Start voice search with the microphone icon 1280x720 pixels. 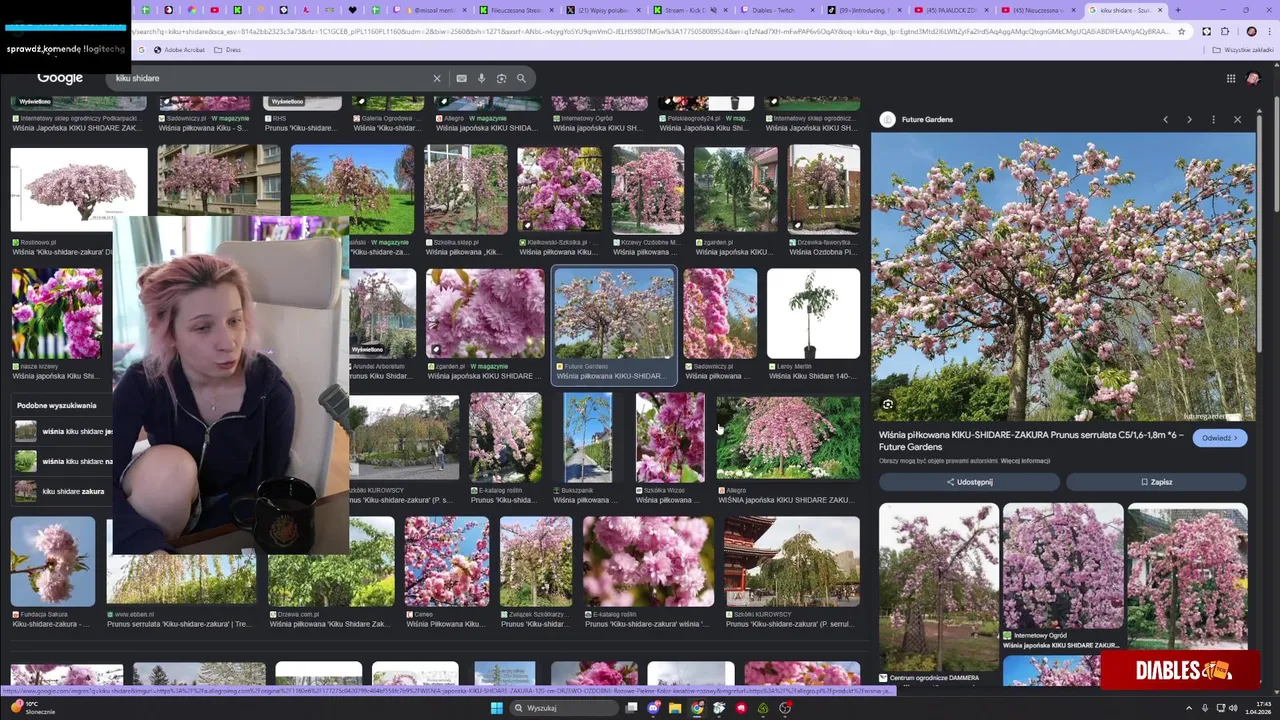coord(481,78)
